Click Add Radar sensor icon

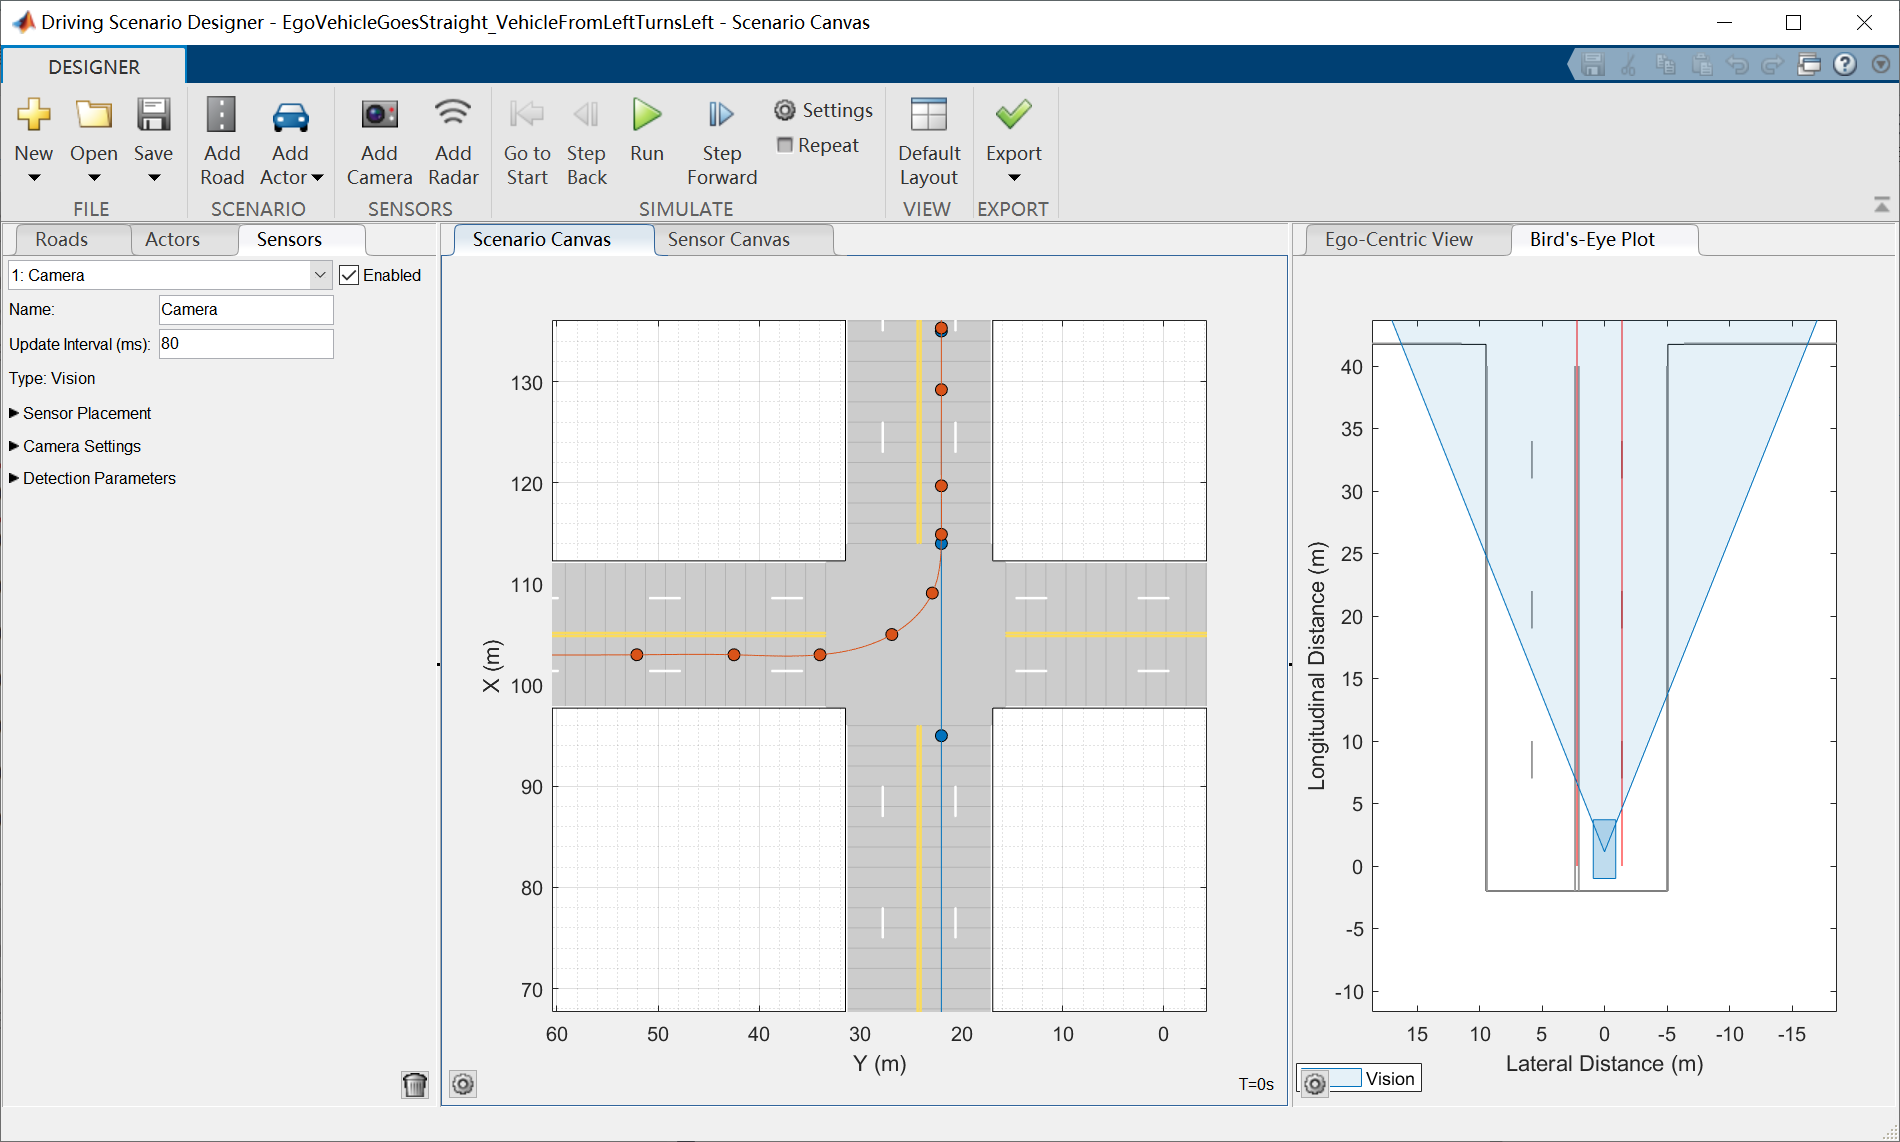453,113
